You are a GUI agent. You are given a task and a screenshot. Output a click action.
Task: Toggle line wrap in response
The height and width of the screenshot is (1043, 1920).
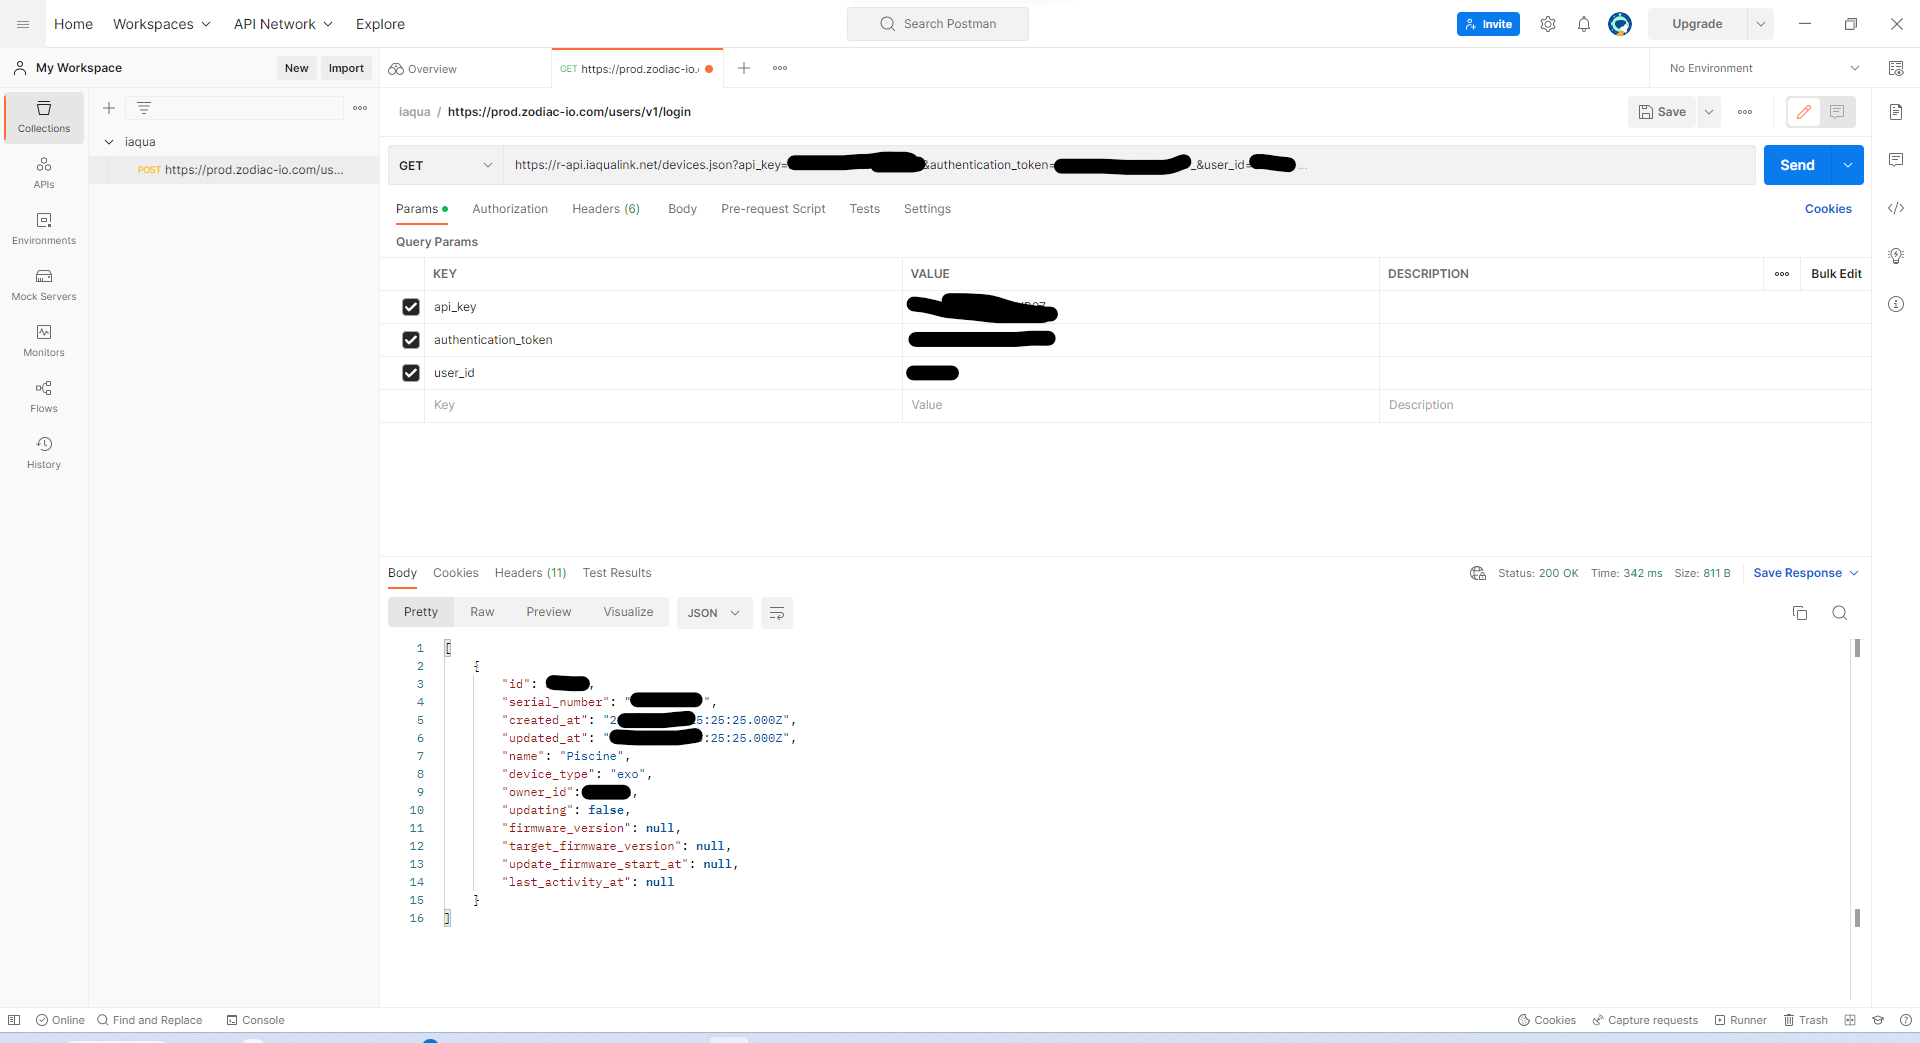[777, 613]
